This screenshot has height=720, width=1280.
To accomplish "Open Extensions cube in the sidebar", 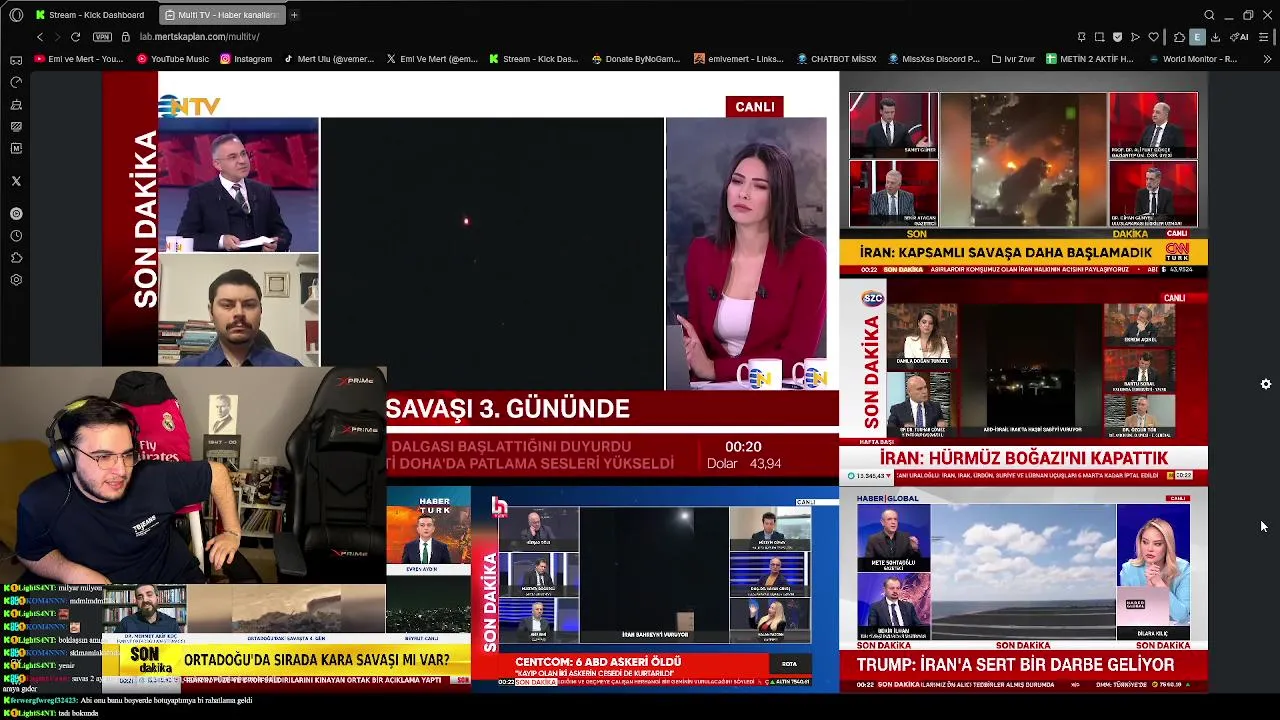I will [16, 258].
